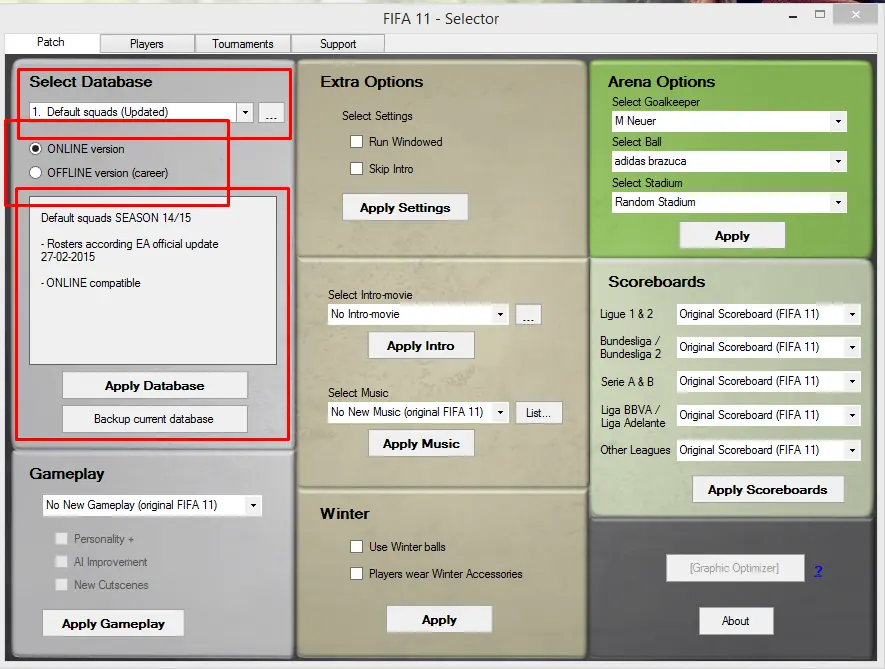The height and width of the screenshot is (669, 885).
Task: Choose OFFLINE version (career) option
Action: [36, 173]
